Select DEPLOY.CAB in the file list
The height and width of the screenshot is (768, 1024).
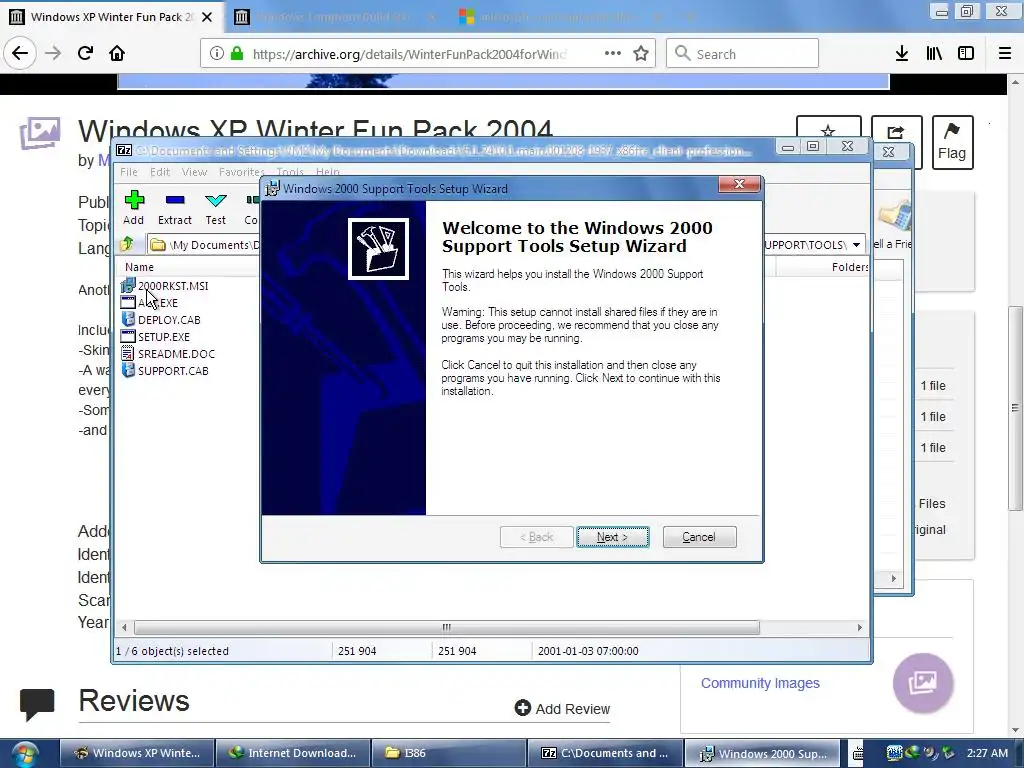[x=169, y=320]
